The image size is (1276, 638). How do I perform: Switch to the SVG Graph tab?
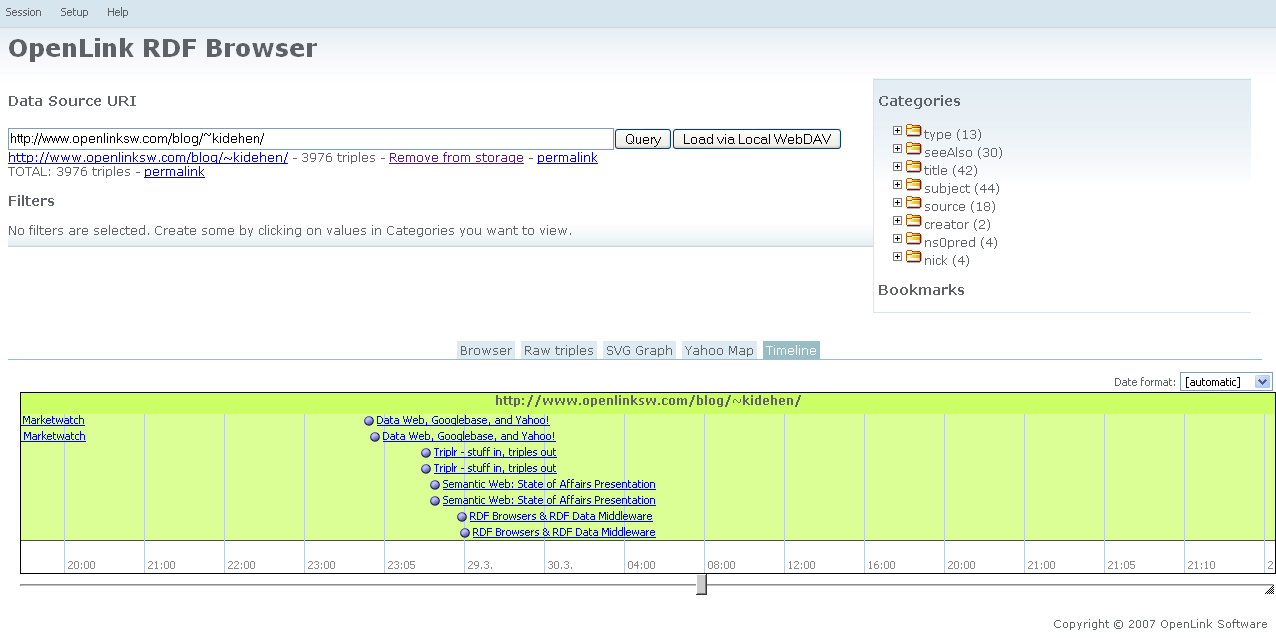click(x=639, y=350)
